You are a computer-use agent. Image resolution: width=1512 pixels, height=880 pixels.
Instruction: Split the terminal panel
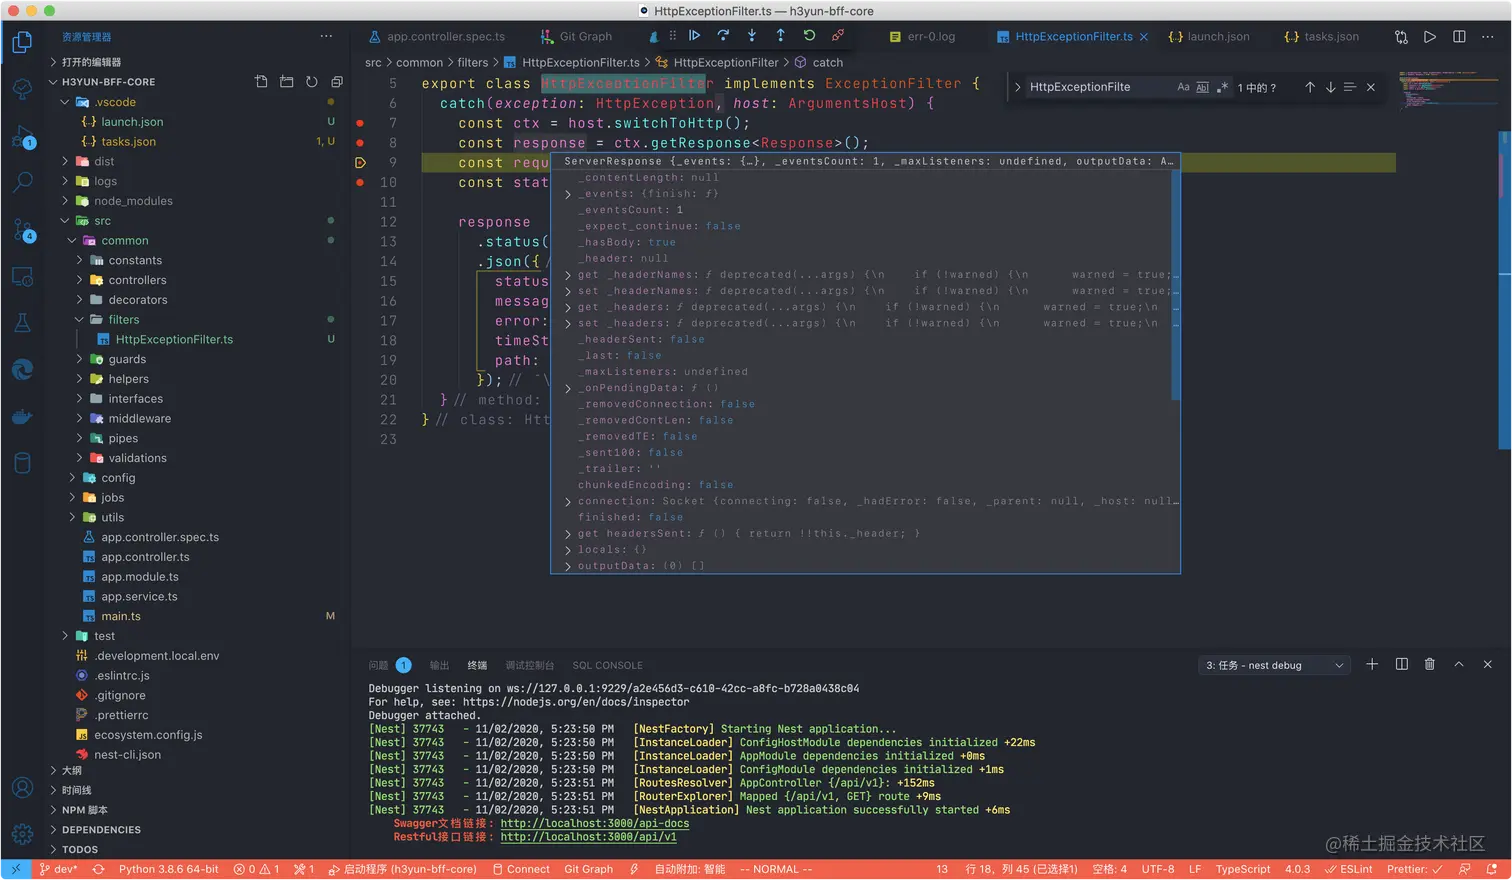(1401, 664)
